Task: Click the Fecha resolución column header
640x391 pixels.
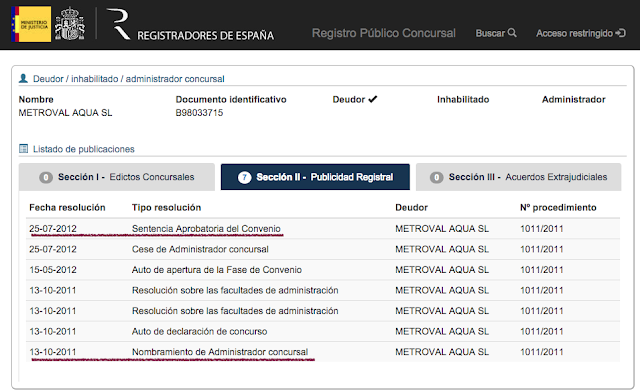Action: click(x=67, y=207)
